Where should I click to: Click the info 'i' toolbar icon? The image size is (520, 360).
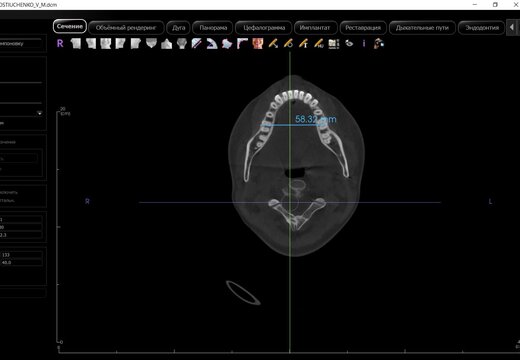[x=364, y=44]
